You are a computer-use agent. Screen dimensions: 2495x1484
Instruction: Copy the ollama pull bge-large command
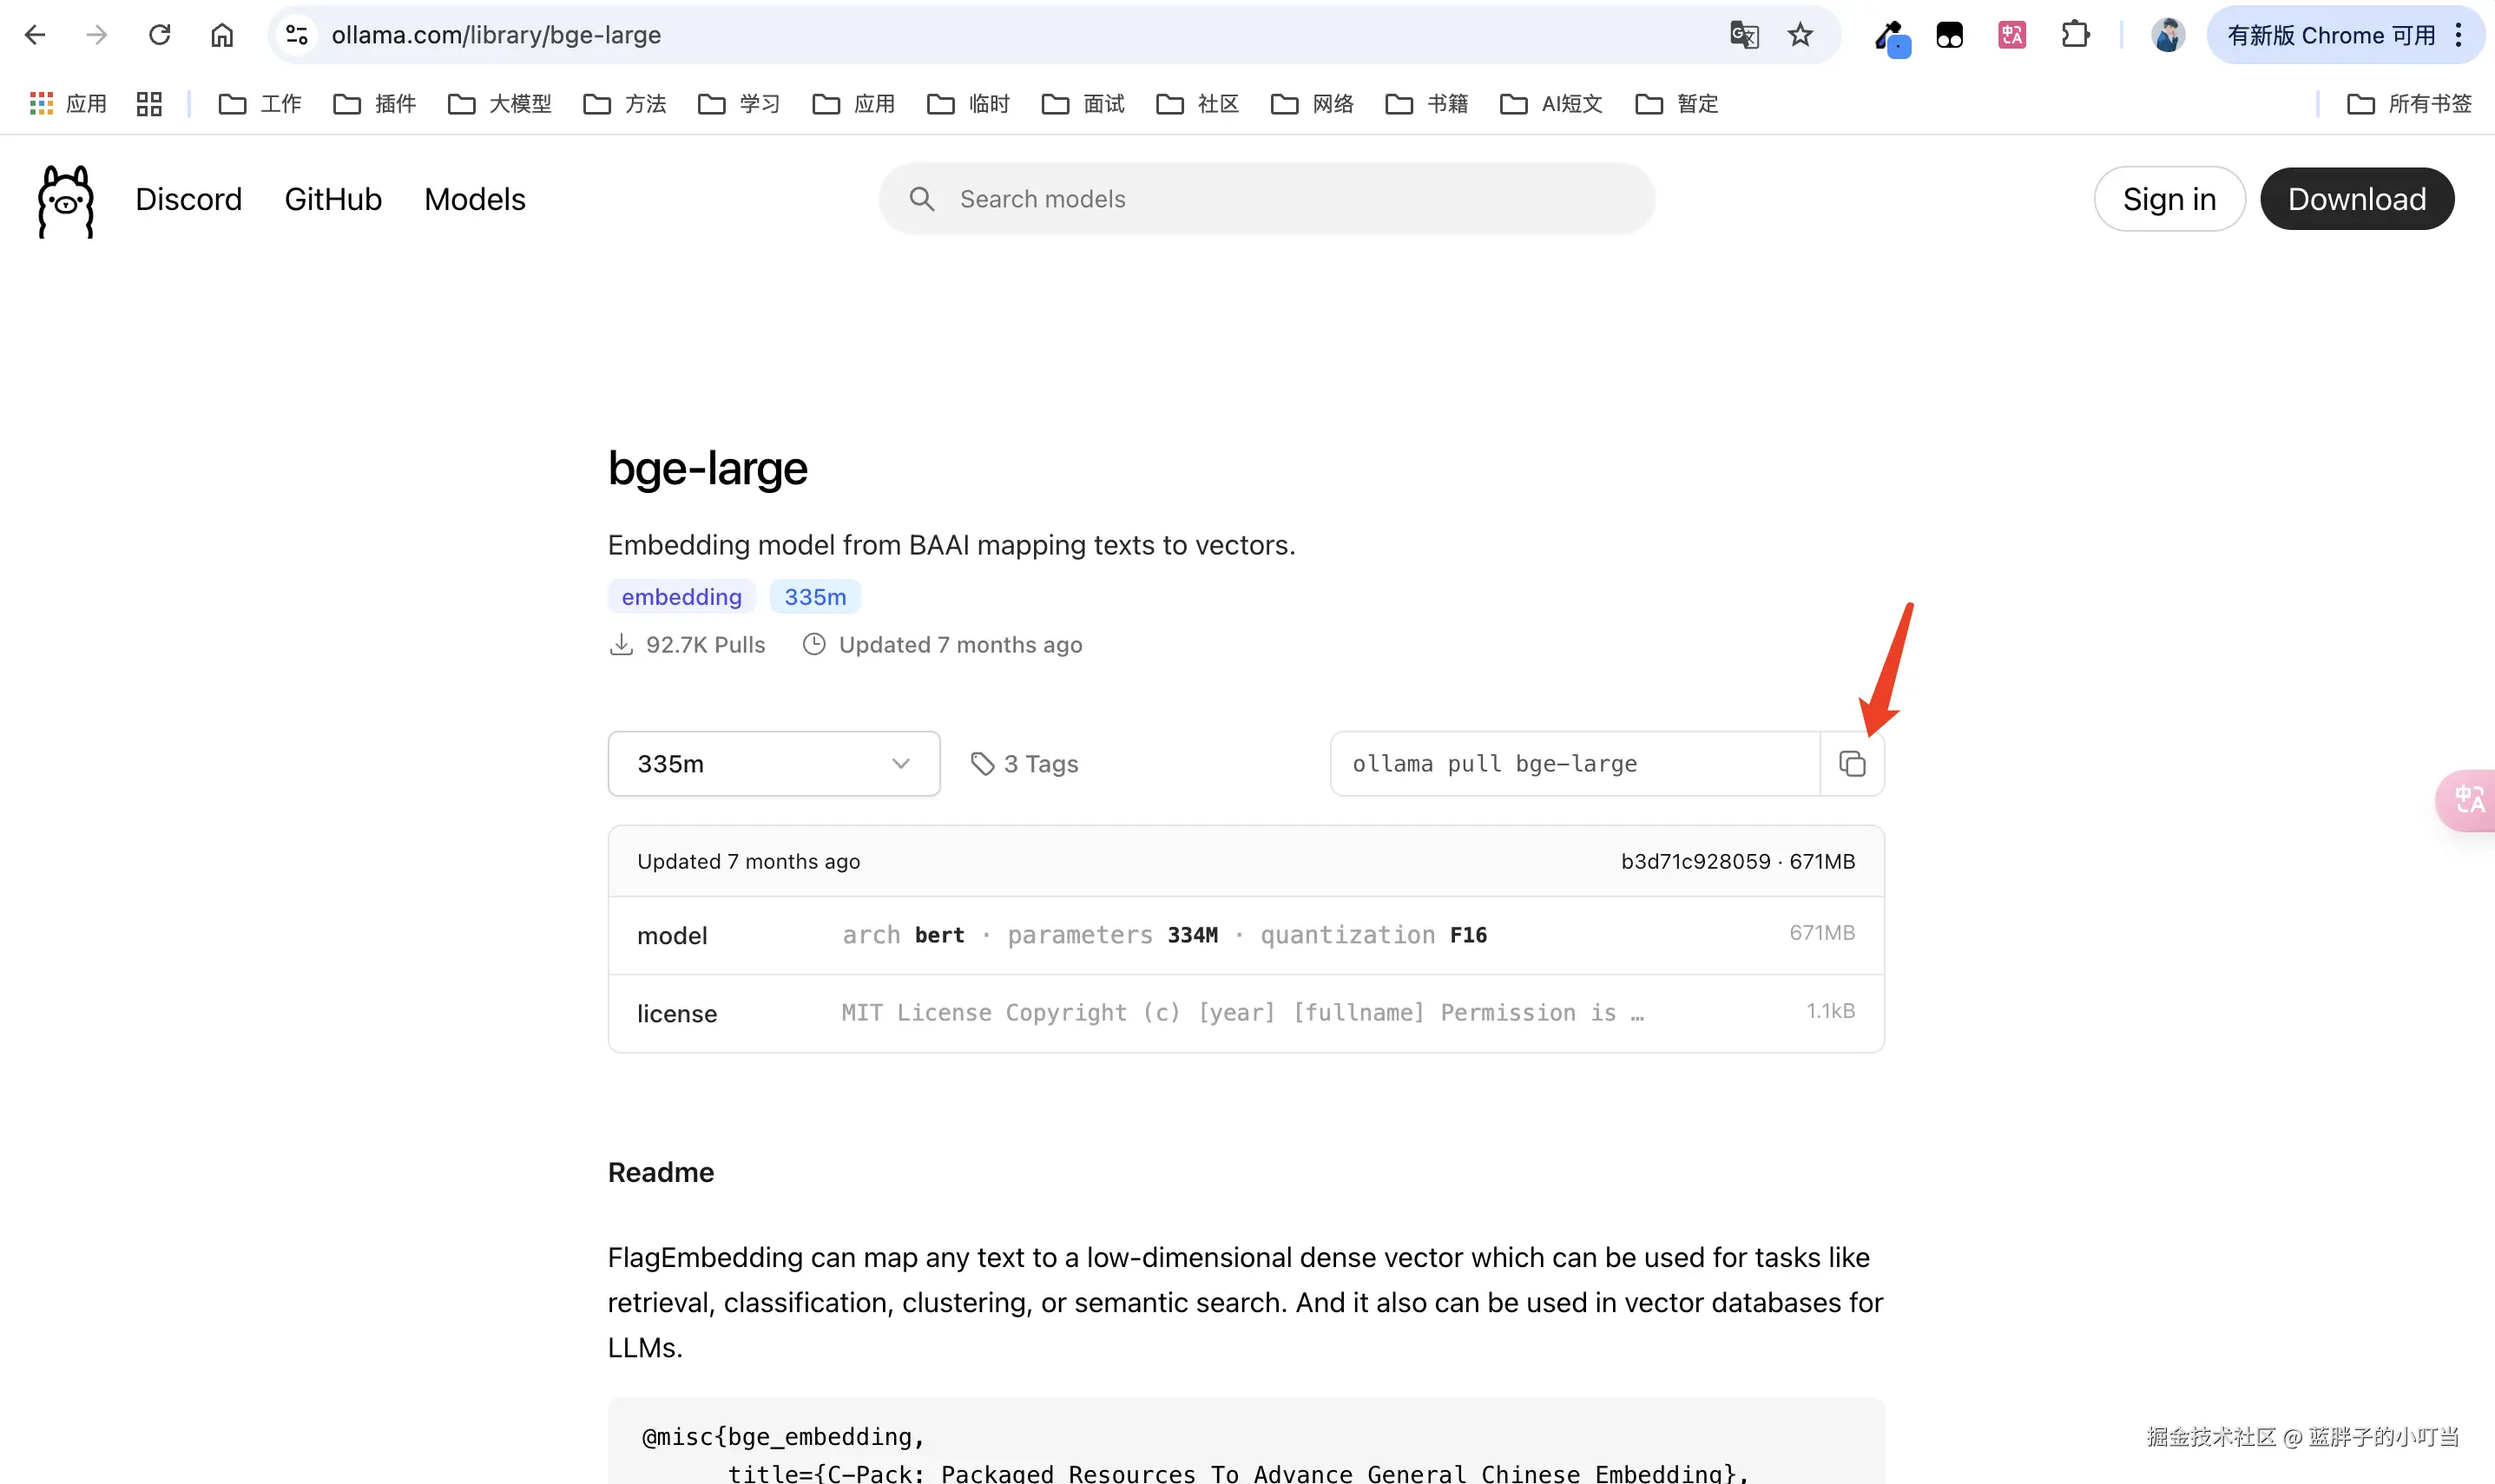tap(1851, 764)
